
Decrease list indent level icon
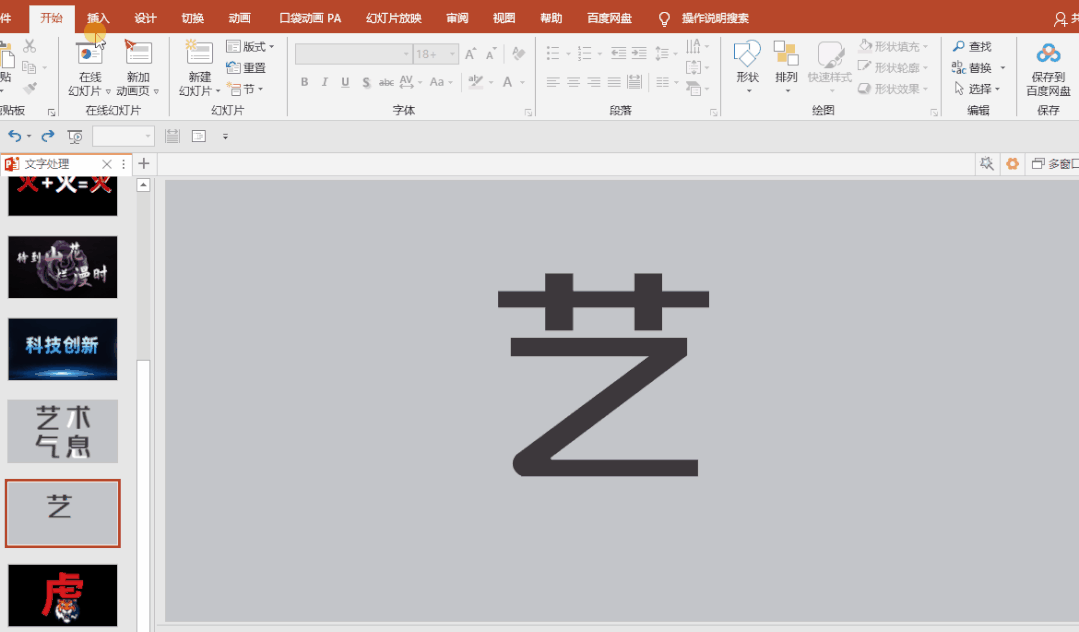619,53
